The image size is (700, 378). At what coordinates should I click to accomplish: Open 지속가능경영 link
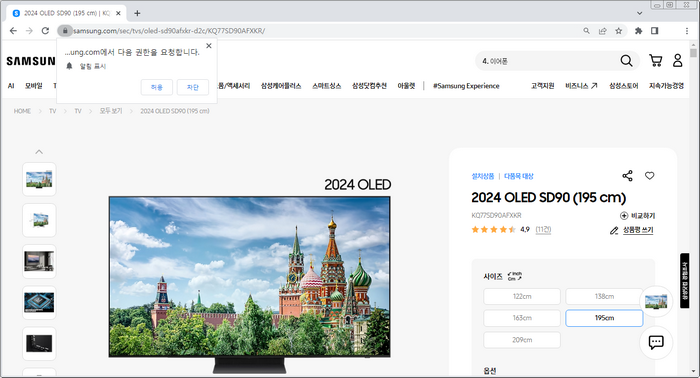666,86
